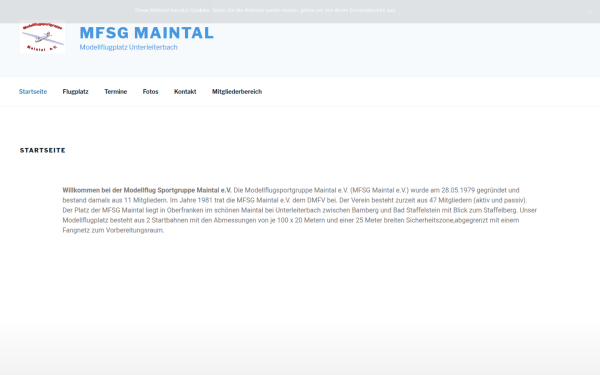
Task: Dismiss the cookie notice with the X
Action: pos(590,11)
